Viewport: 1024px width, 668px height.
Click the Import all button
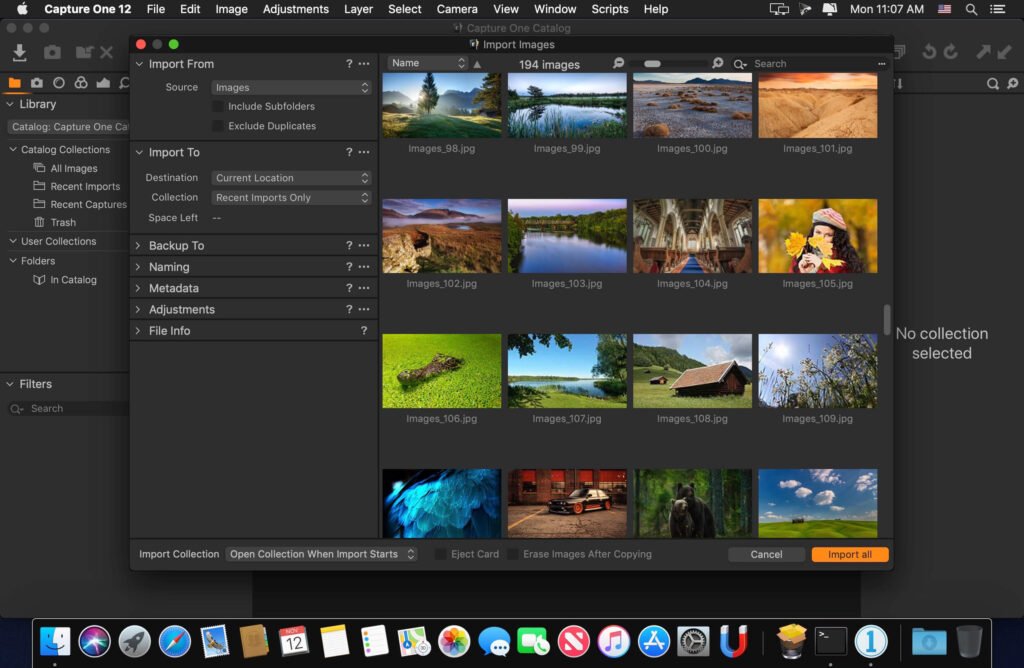849,553
